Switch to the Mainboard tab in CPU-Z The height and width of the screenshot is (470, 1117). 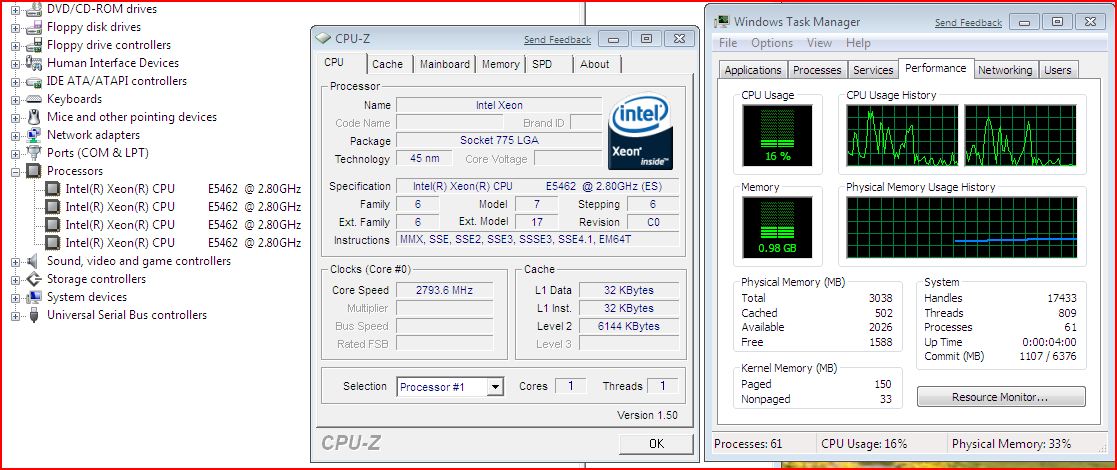(x=445, y=64)
